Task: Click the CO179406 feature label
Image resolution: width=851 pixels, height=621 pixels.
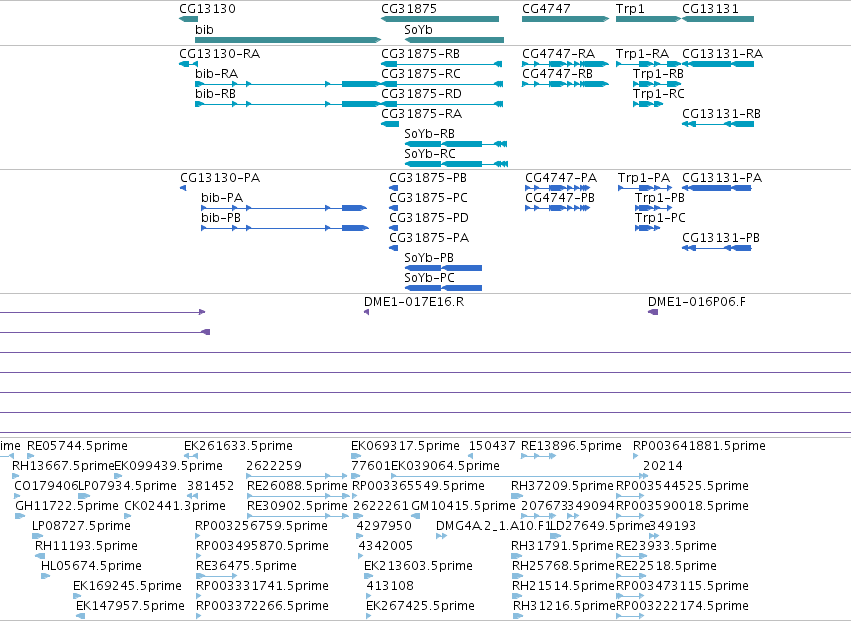Action: (46, 486)
